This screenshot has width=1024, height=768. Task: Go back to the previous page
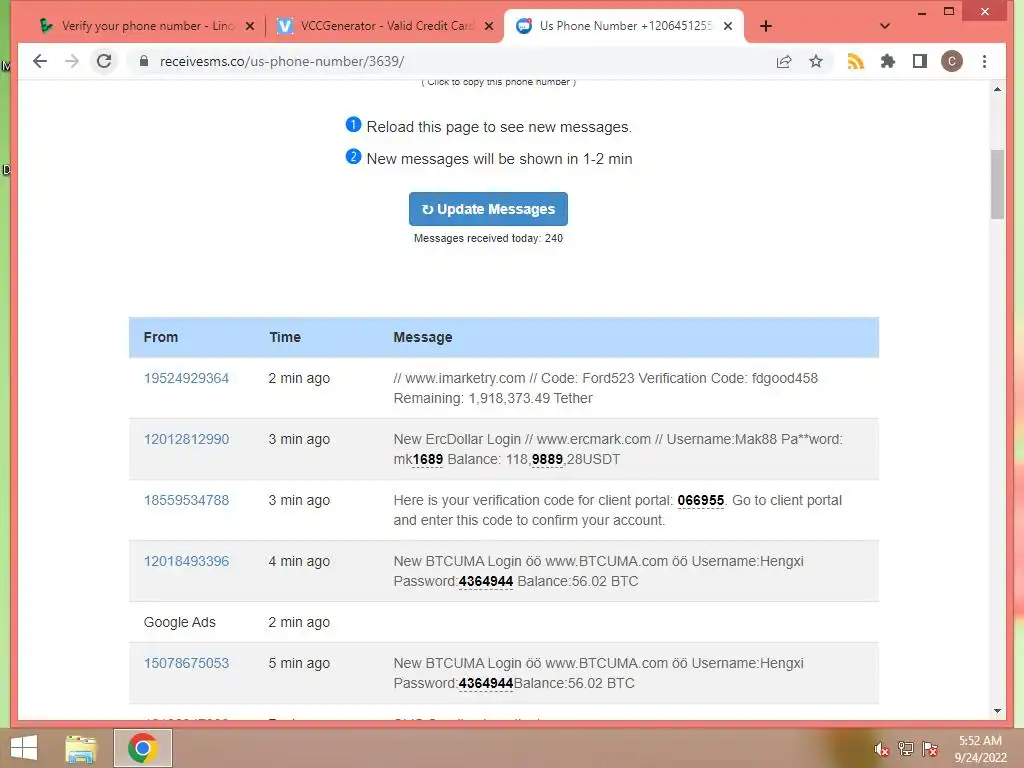point(40,61)
